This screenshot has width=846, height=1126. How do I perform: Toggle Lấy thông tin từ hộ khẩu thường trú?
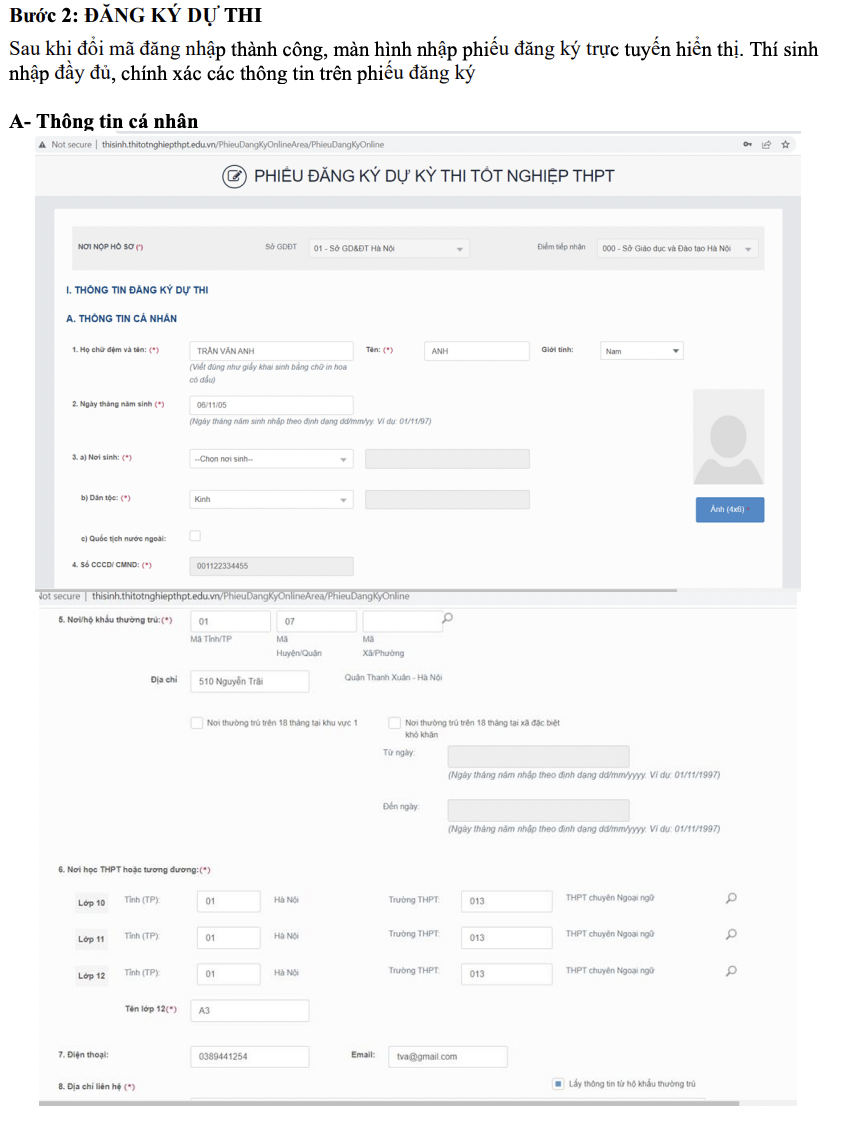click(x=558, y=1084)
